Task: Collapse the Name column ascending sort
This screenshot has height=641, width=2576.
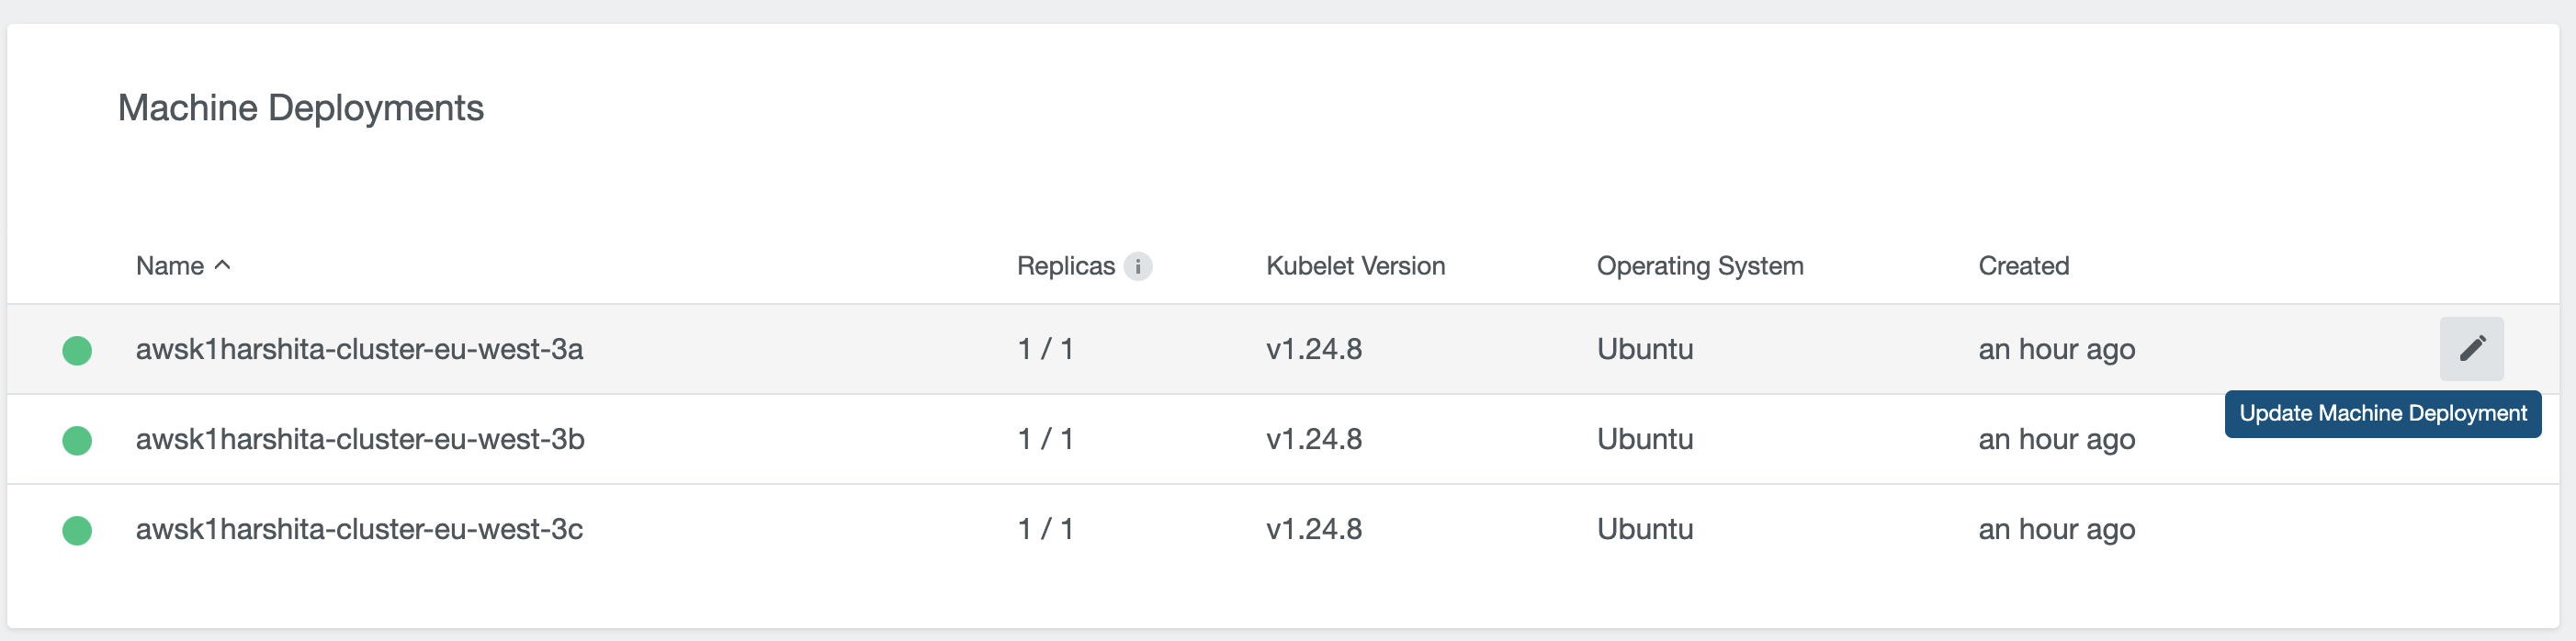Action: [221, 264]
